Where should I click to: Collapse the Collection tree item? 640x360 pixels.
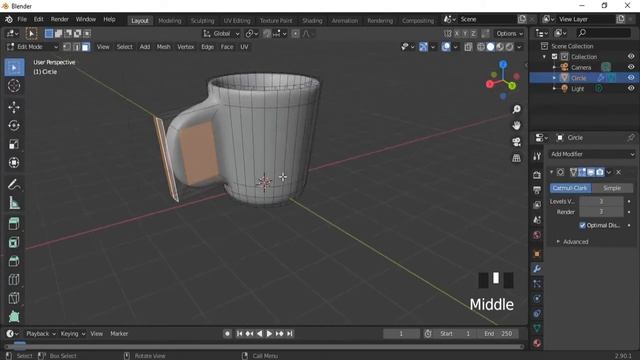[544, 57]
